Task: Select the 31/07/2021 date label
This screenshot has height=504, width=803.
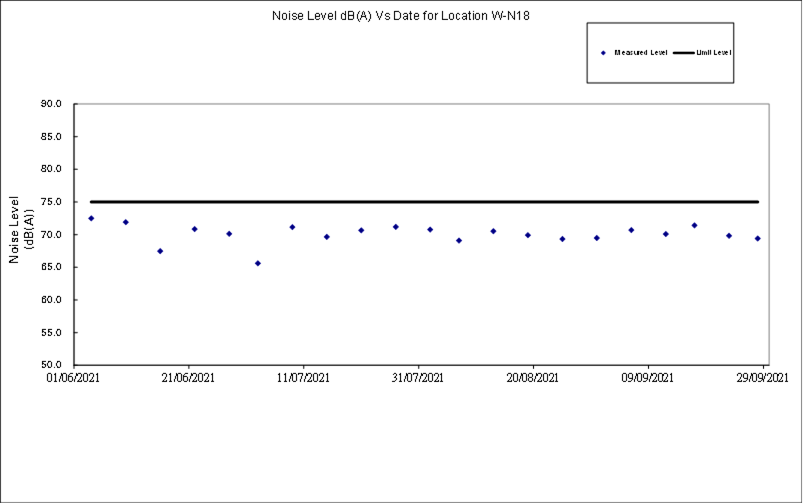Action: tap(419, 378)
